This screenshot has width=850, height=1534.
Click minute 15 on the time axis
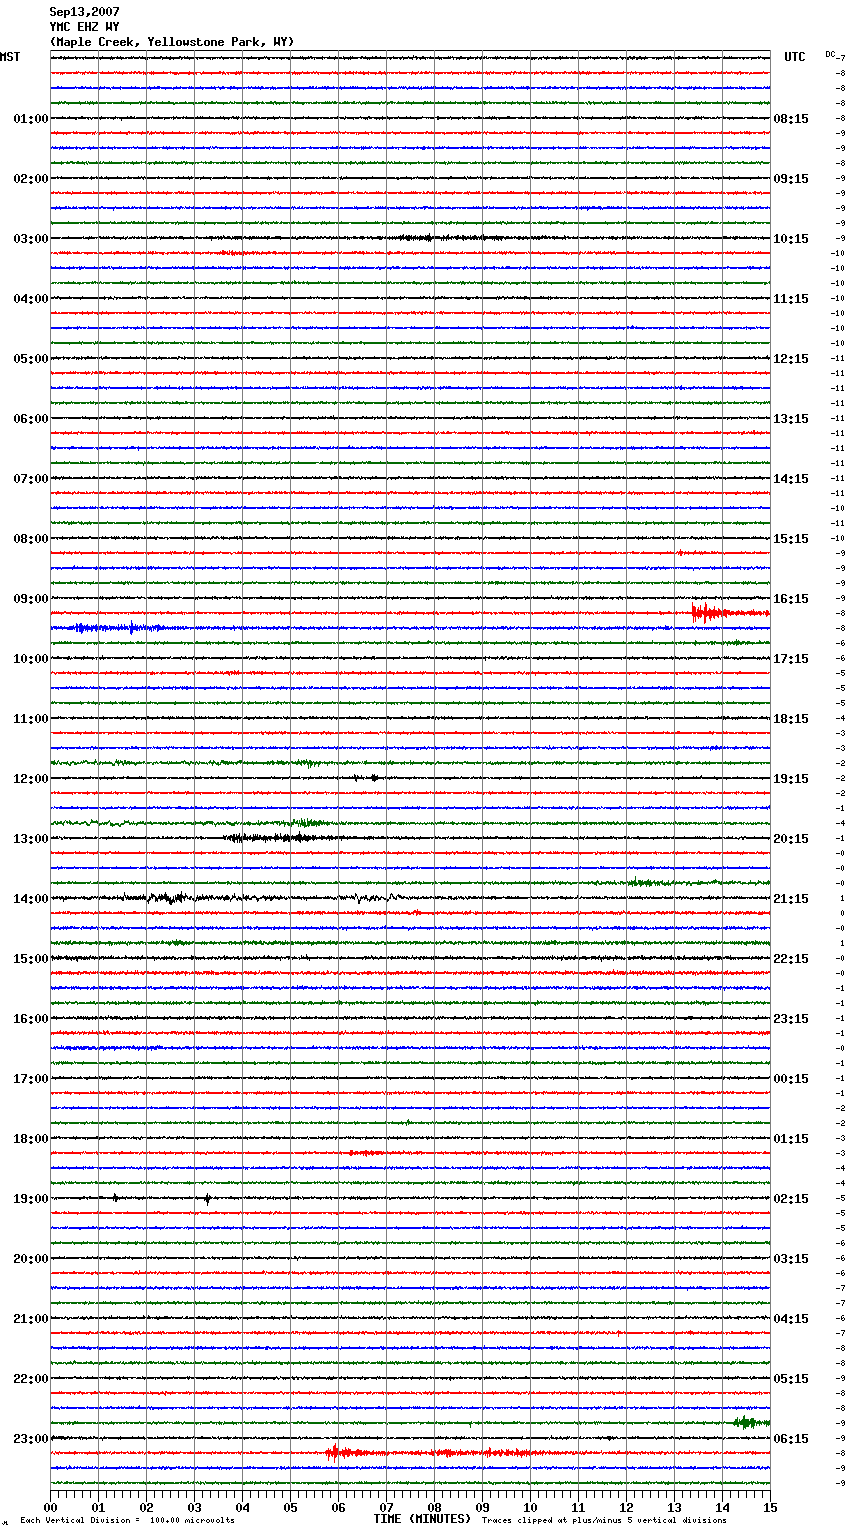click(770, 1507)
